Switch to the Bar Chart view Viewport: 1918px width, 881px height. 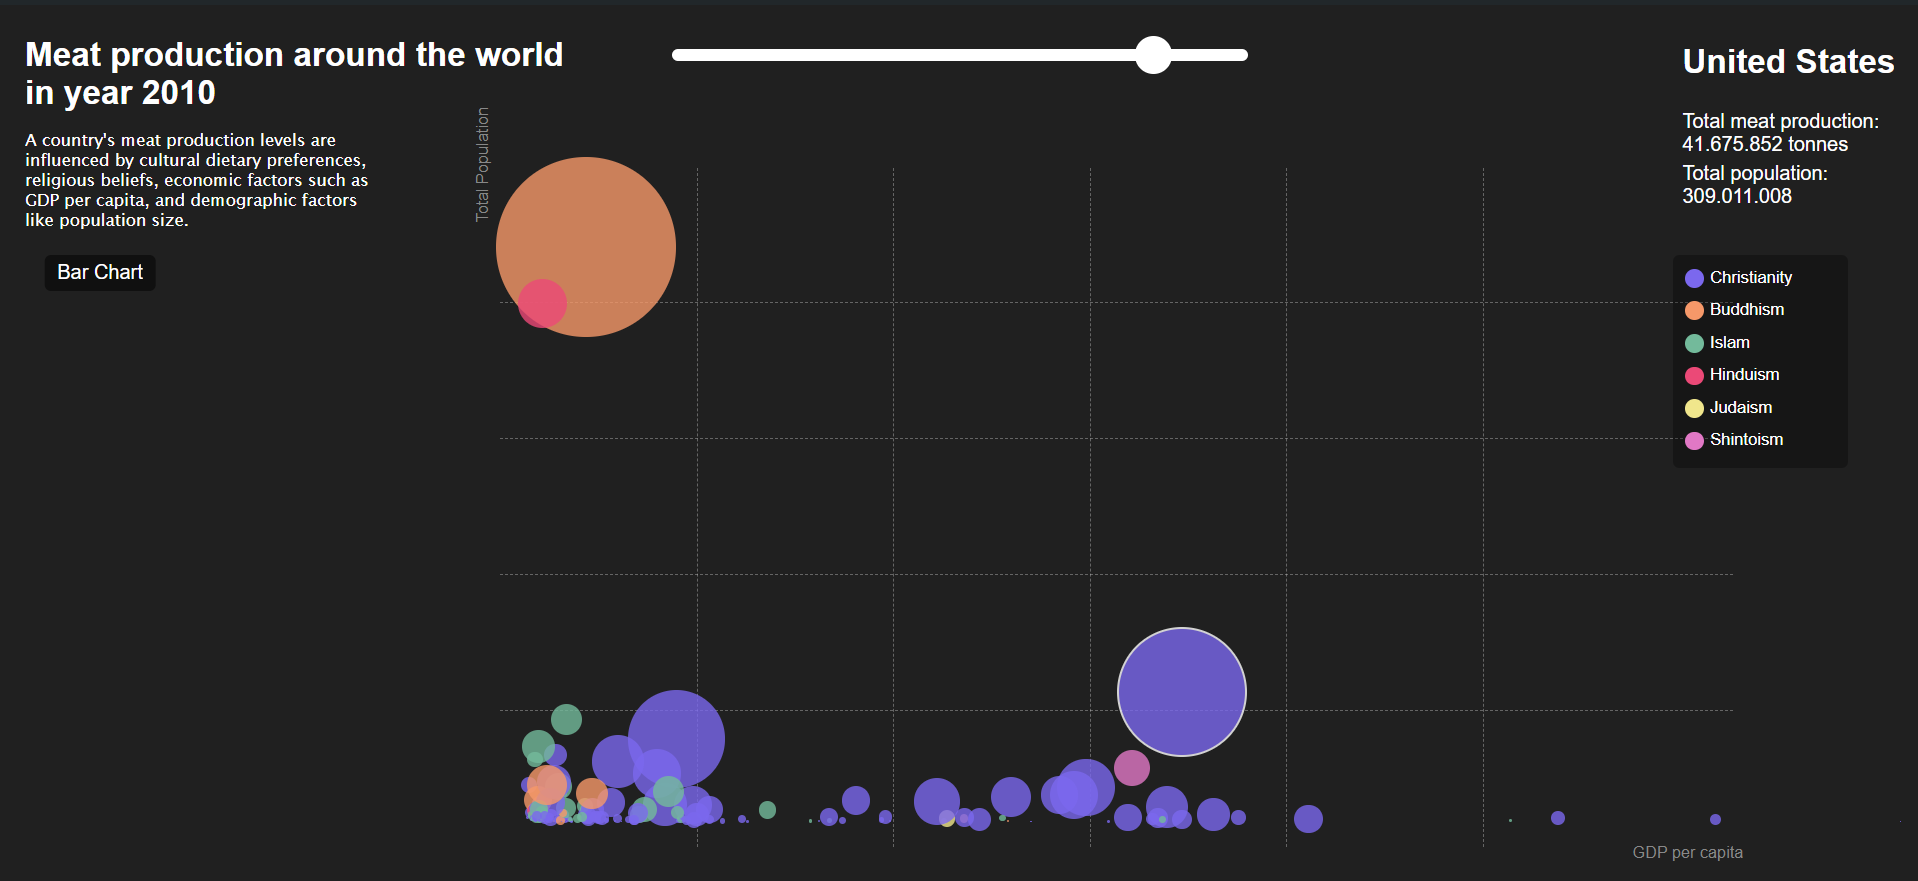[x=100, y=273]
